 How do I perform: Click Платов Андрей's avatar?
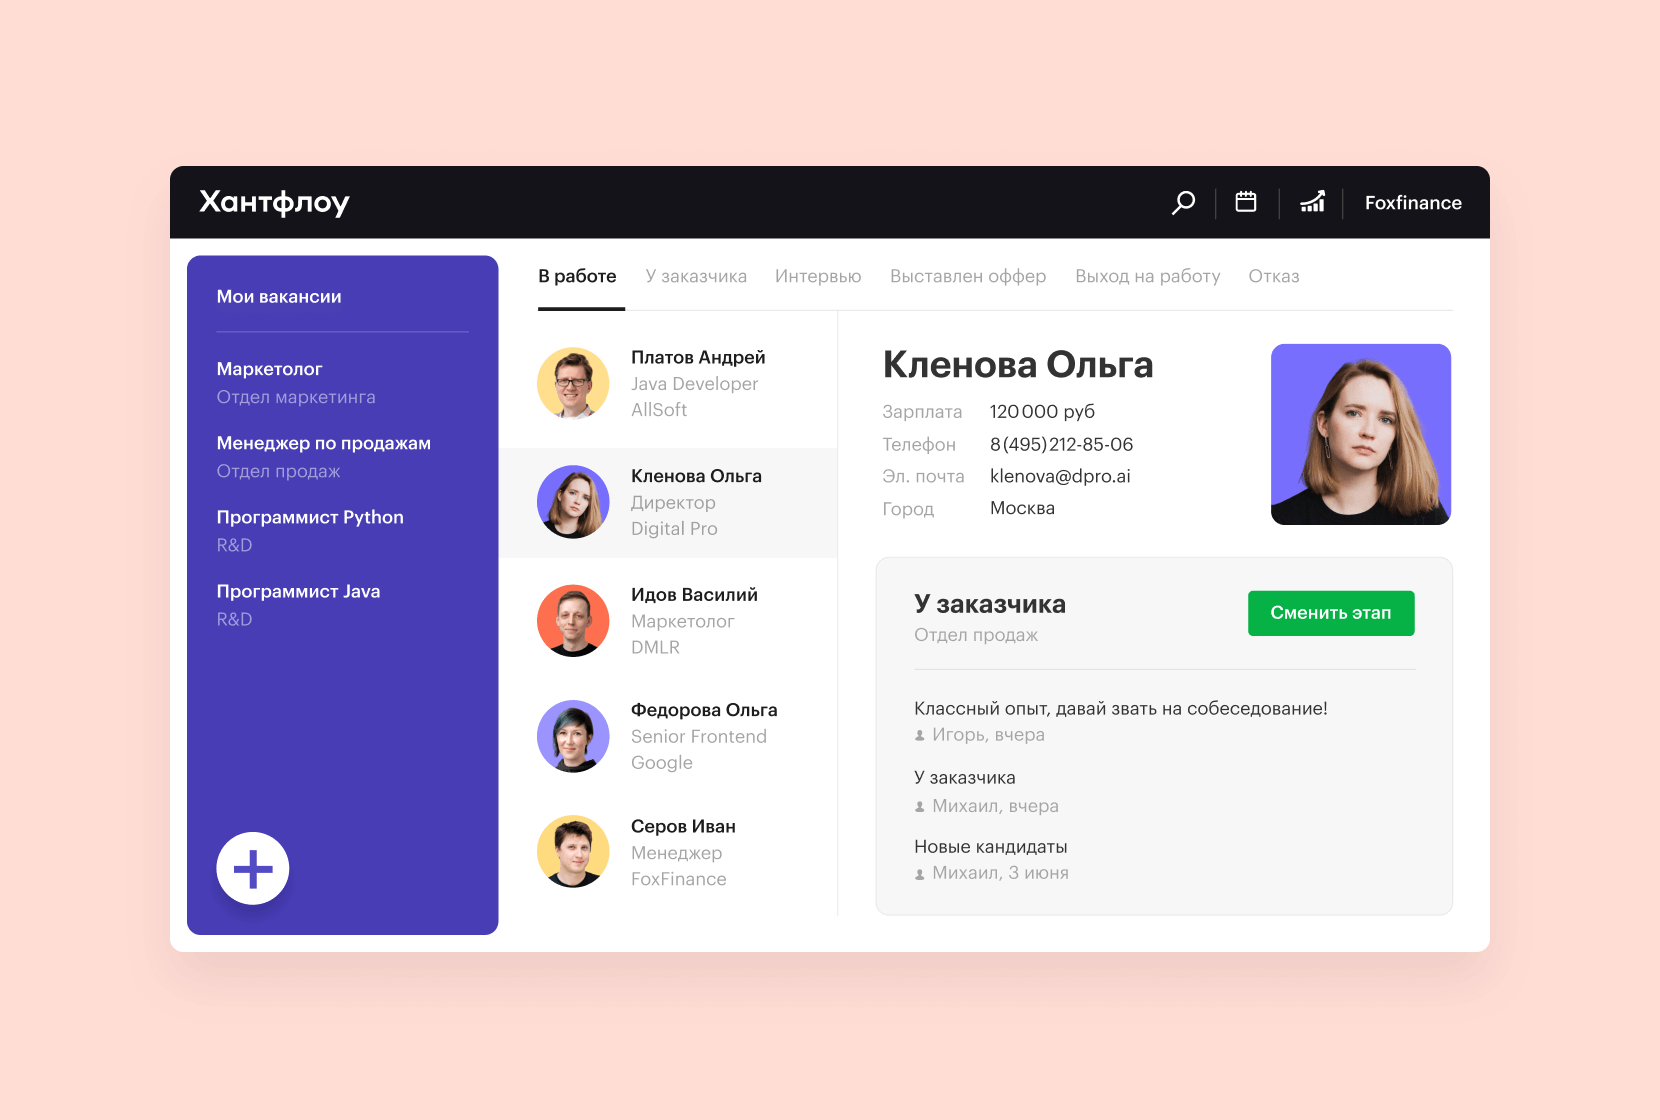(x=573, y=383)
